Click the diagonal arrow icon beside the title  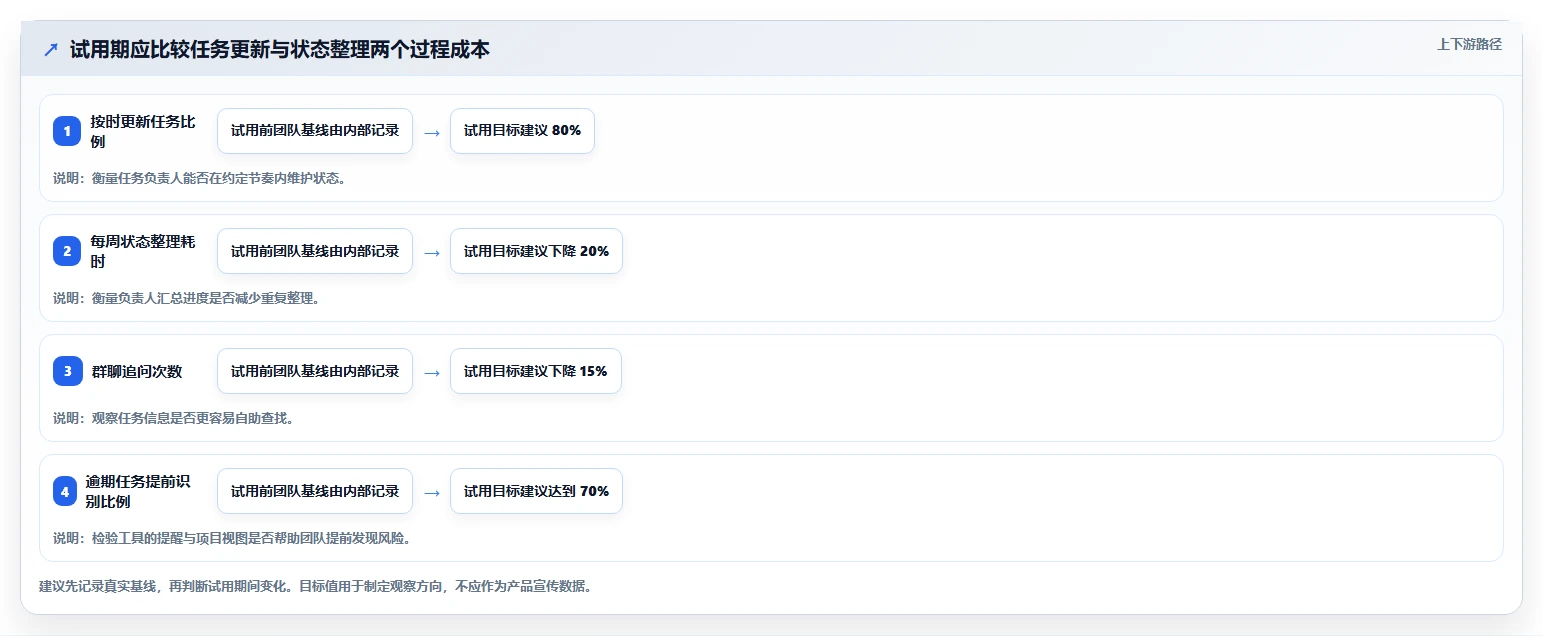point(51,50)
